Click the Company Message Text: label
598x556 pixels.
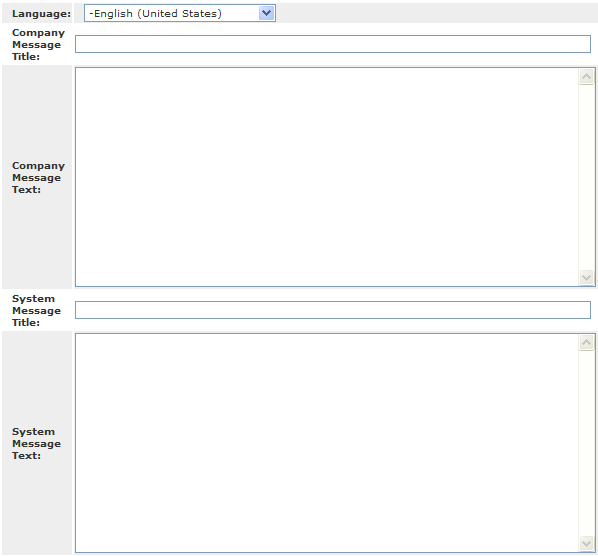38,178
